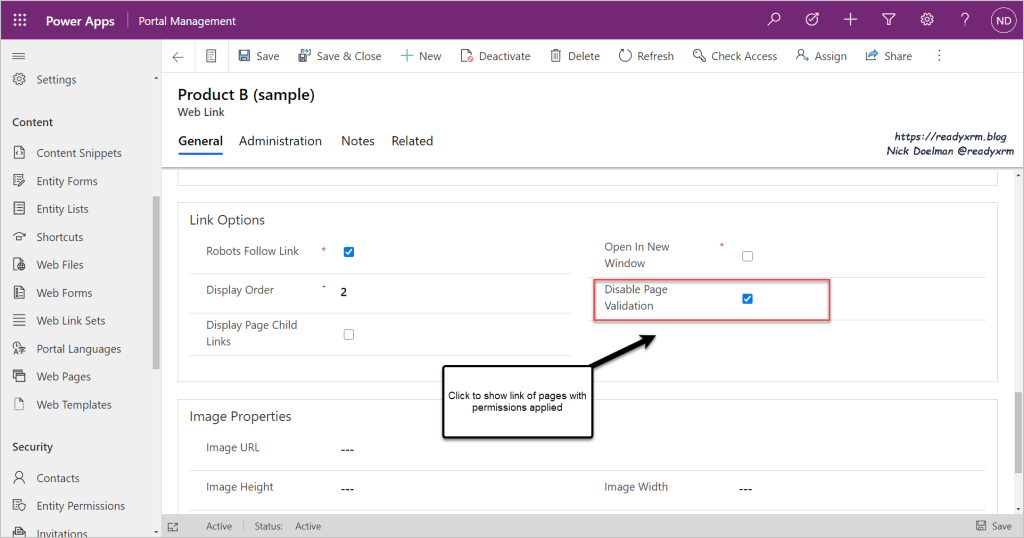The width and height of the screenshot is (1024, 538).
Task: Open the Notes tab
Action: (x=357, y=141)
